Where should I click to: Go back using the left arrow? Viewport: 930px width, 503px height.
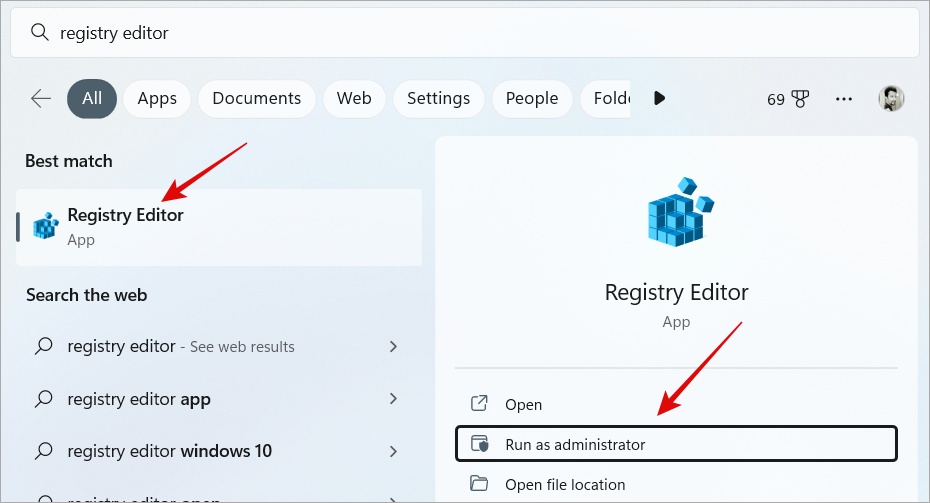(41, 98)
